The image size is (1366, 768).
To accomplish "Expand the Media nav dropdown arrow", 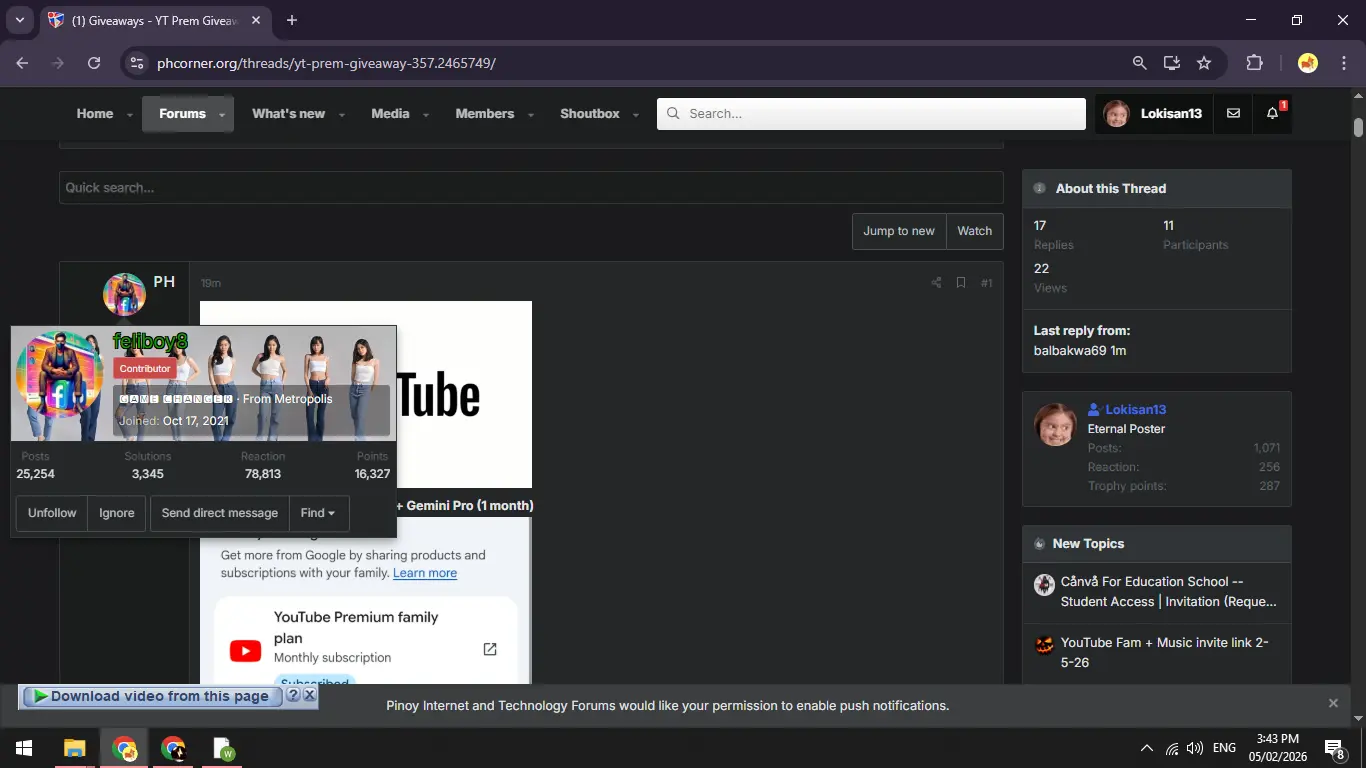I will coord(426,115).
